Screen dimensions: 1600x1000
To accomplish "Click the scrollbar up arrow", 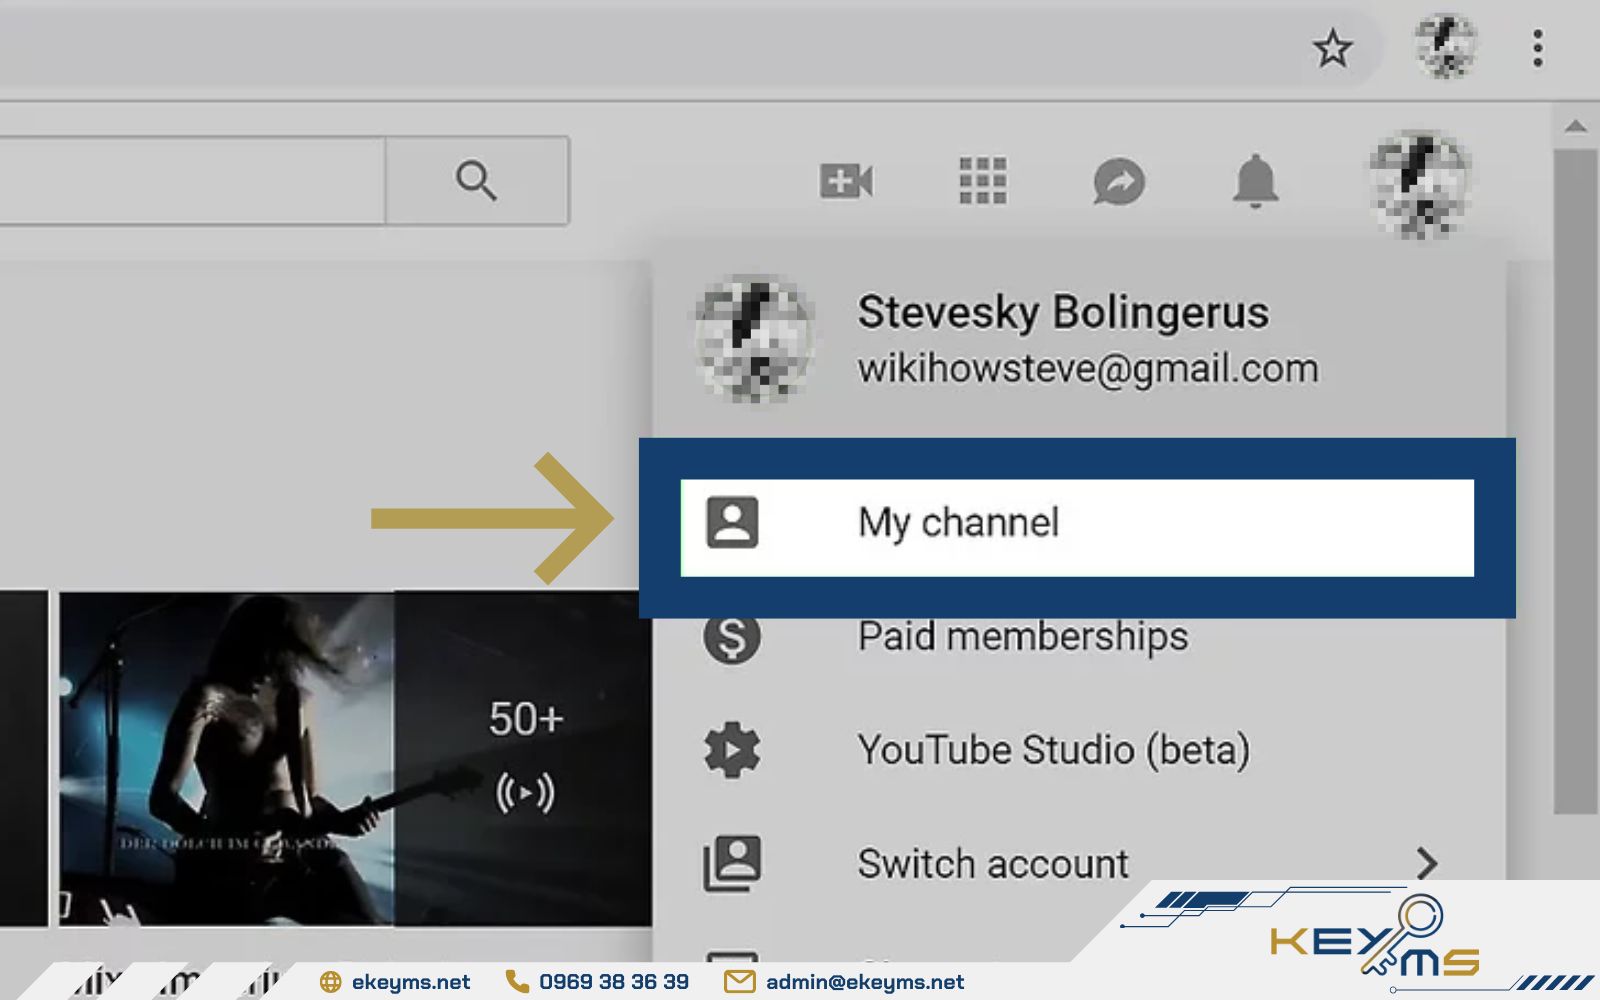I will (x=1576, y=126).
